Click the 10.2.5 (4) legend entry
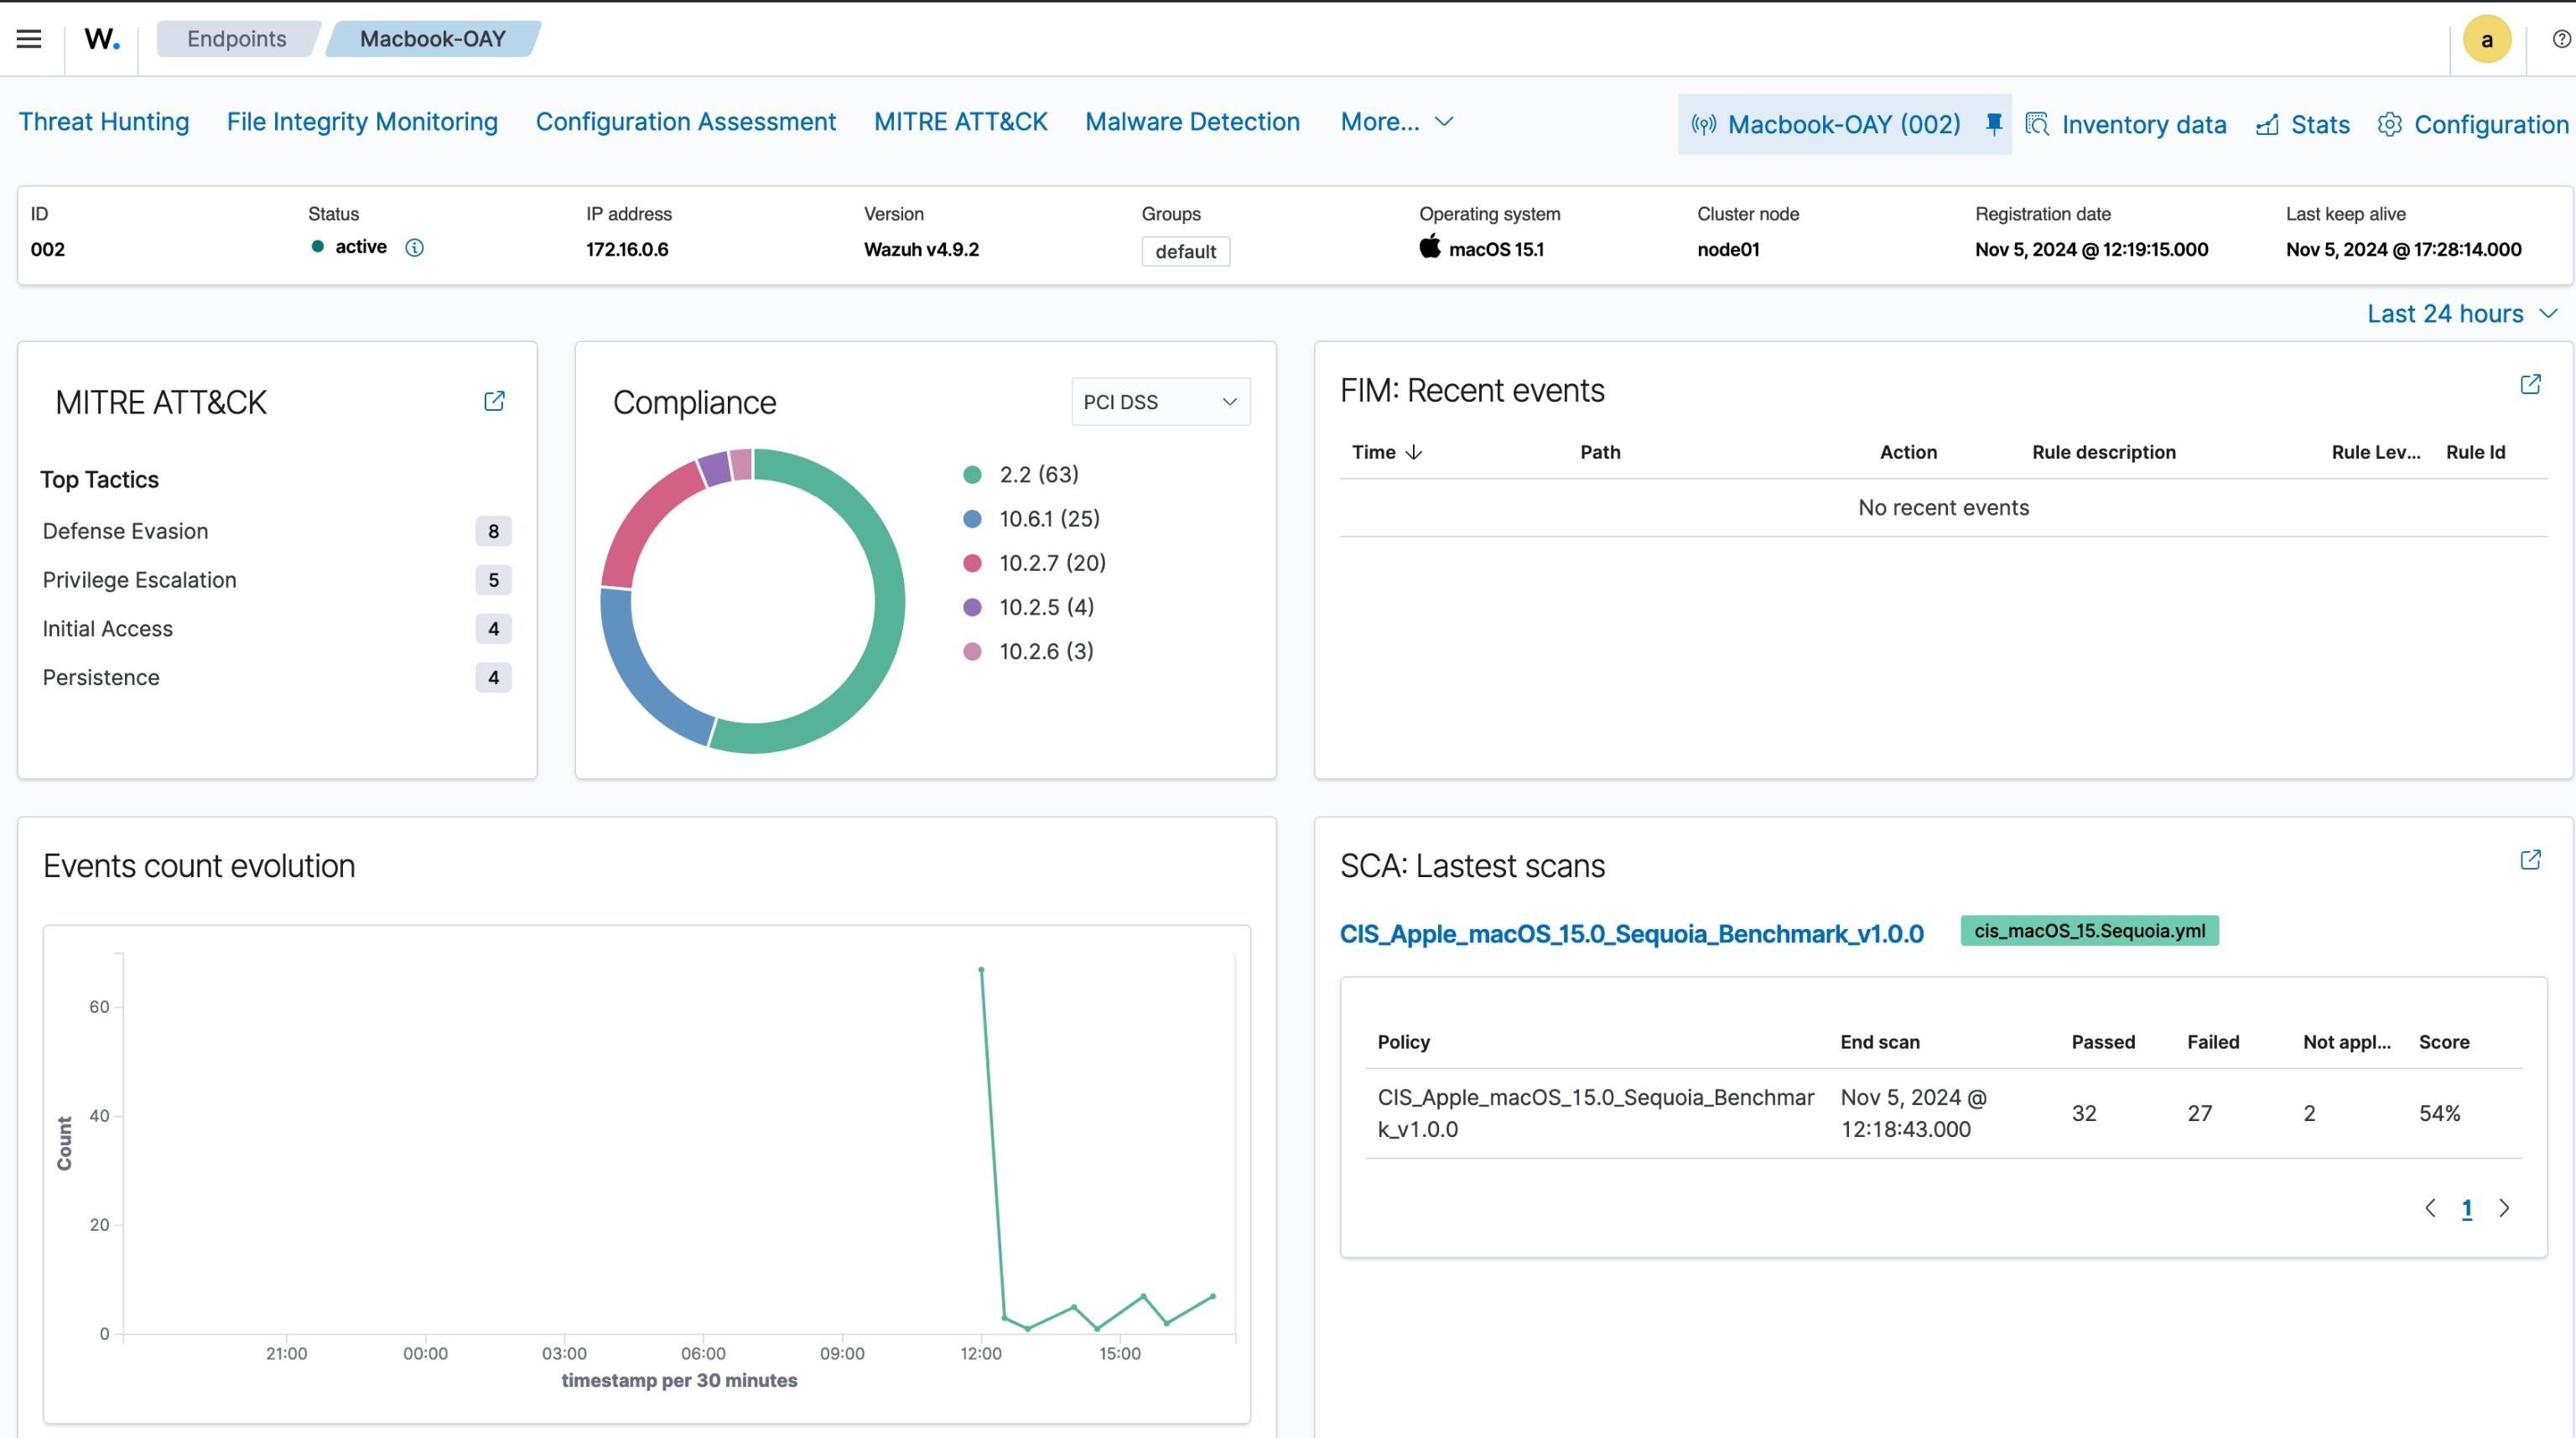 pos(1028,607)
